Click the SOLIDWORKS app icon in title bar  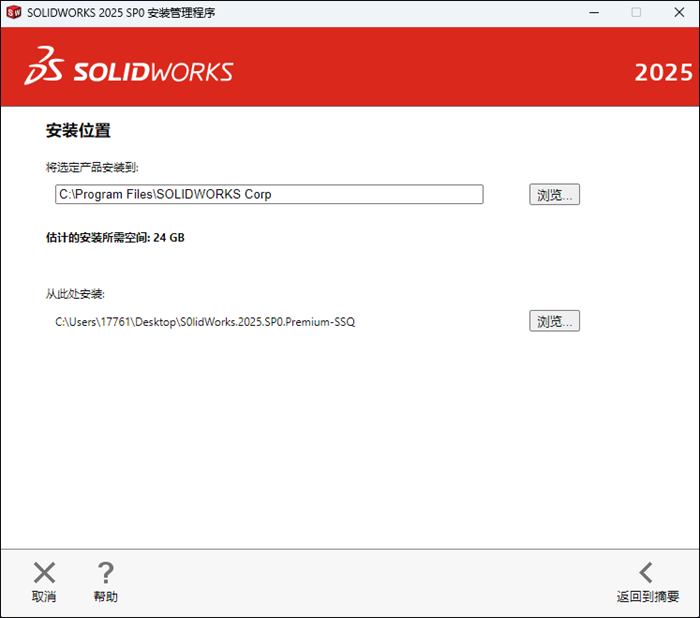click(13, 13)
